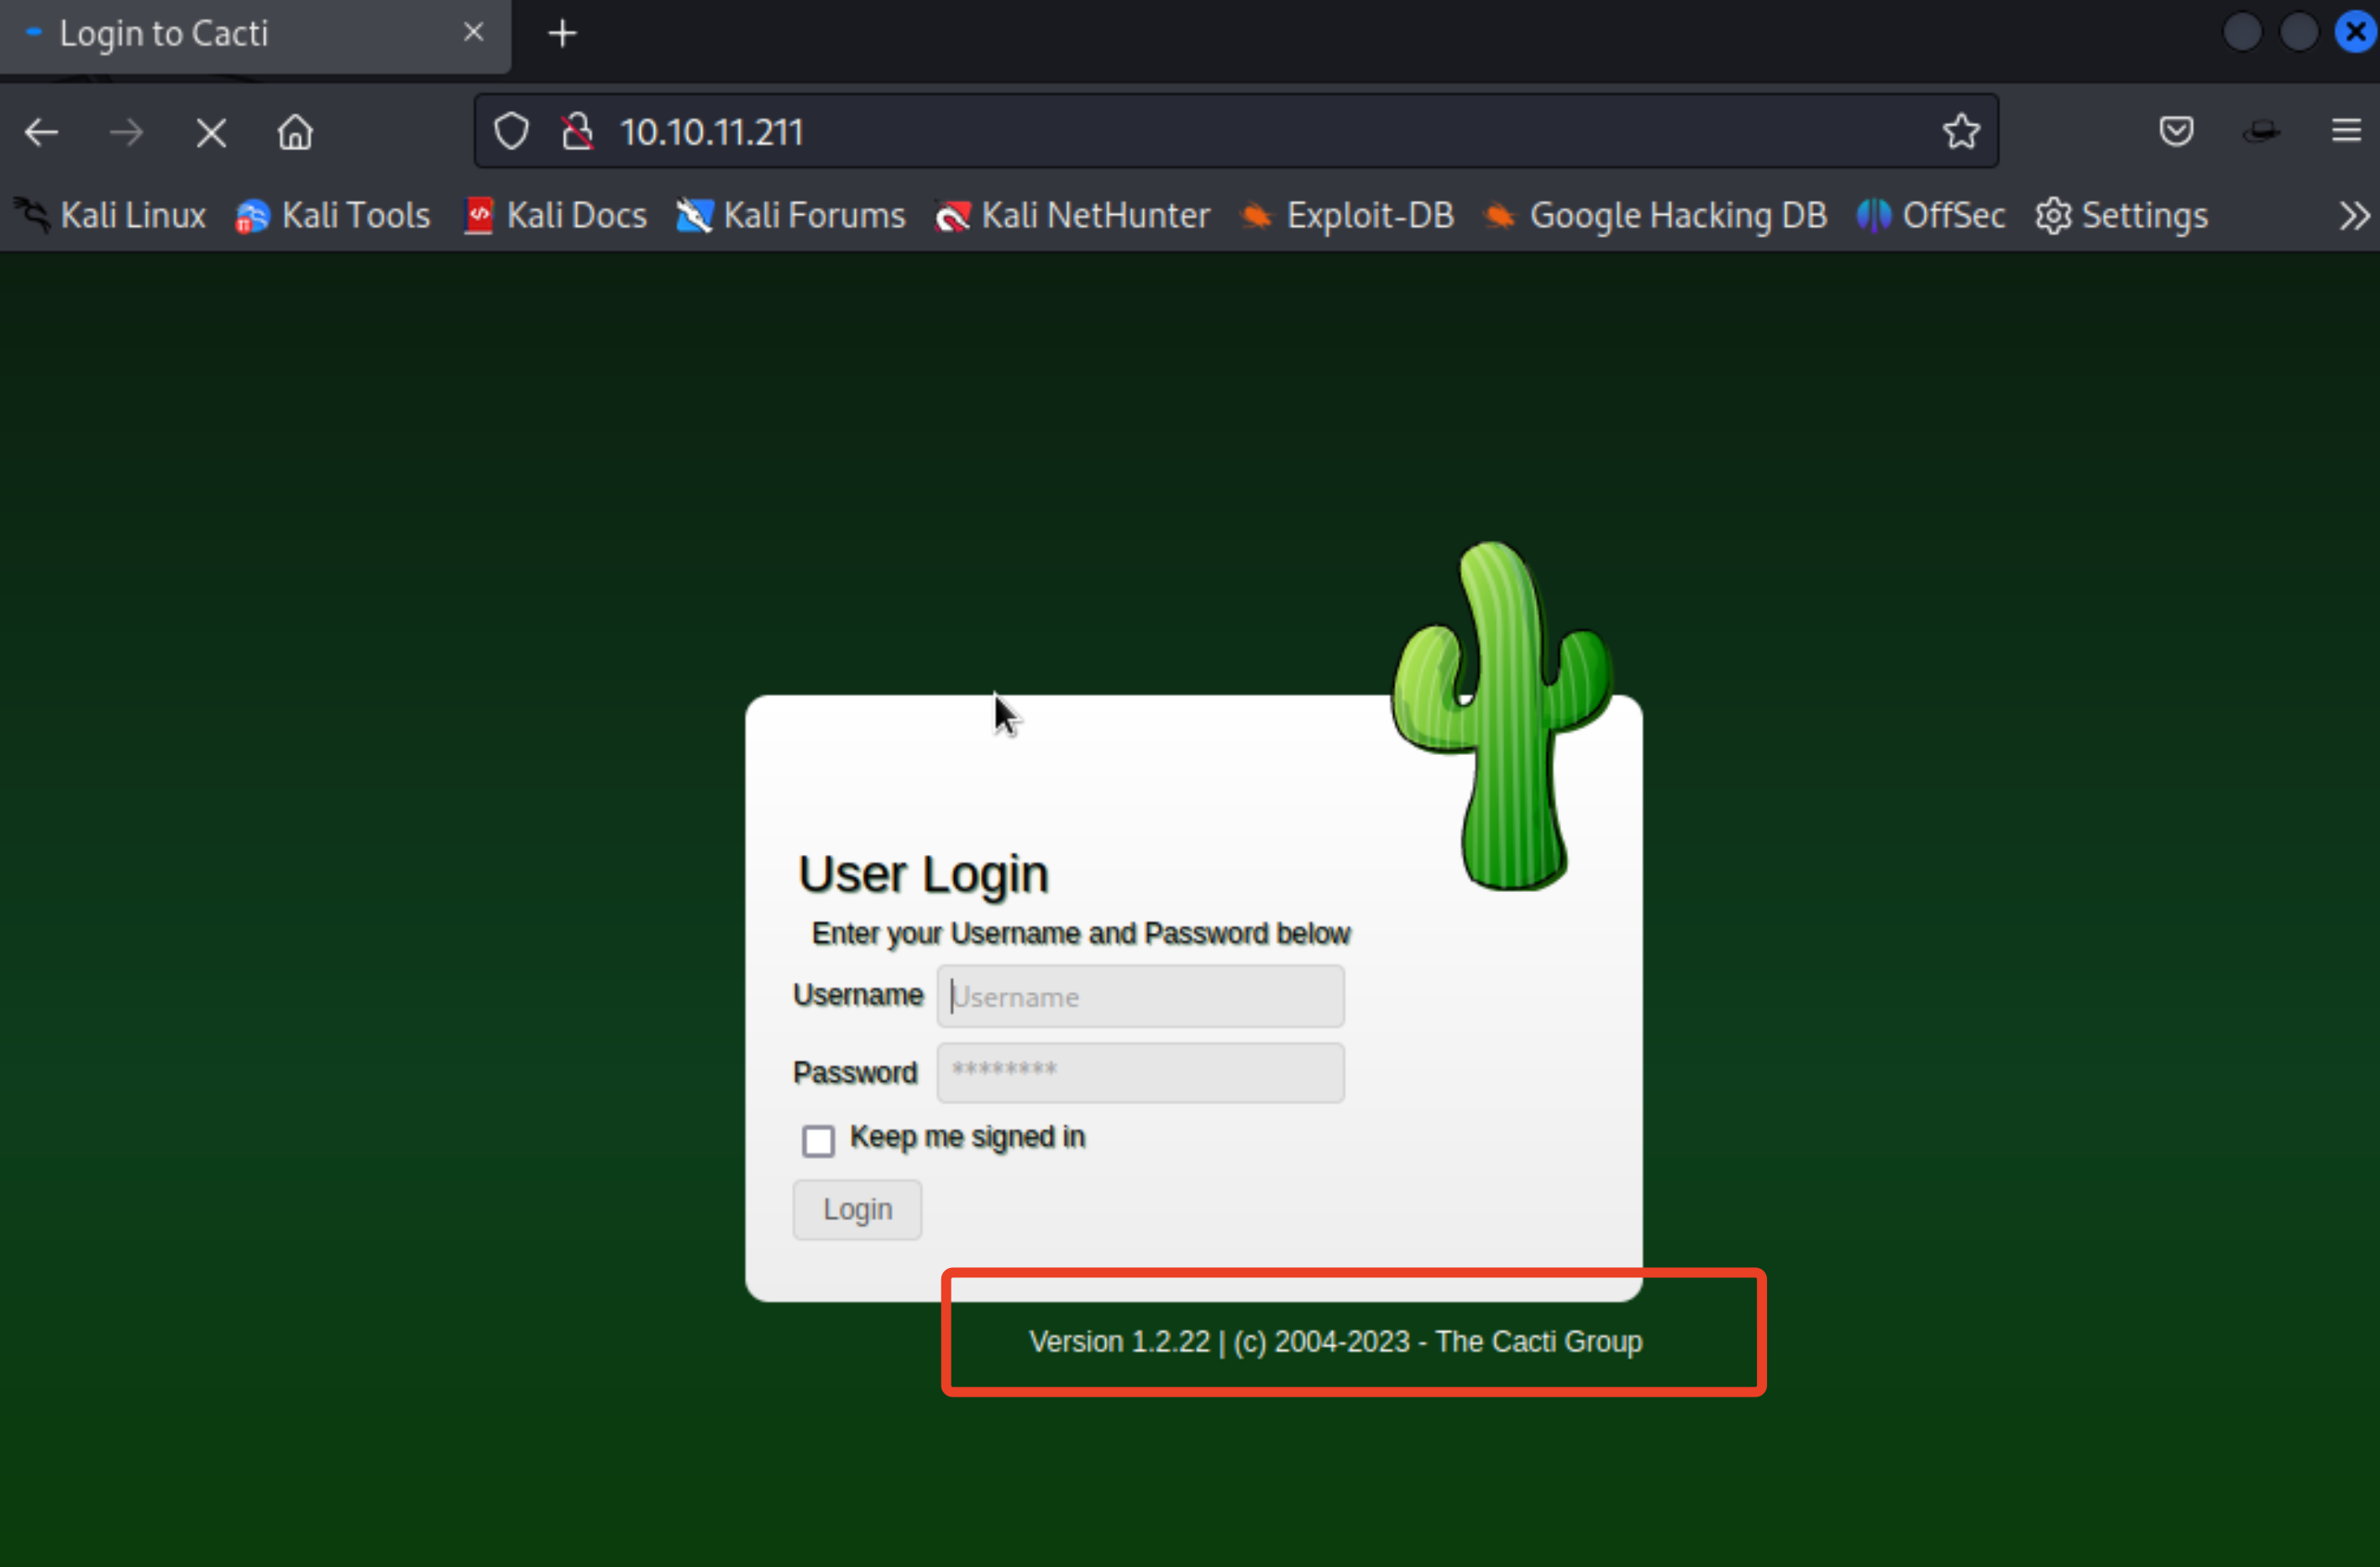Select the Login to Cacti tab
This screenshot has width=2380, height=1567.
(x=255, y=35)
